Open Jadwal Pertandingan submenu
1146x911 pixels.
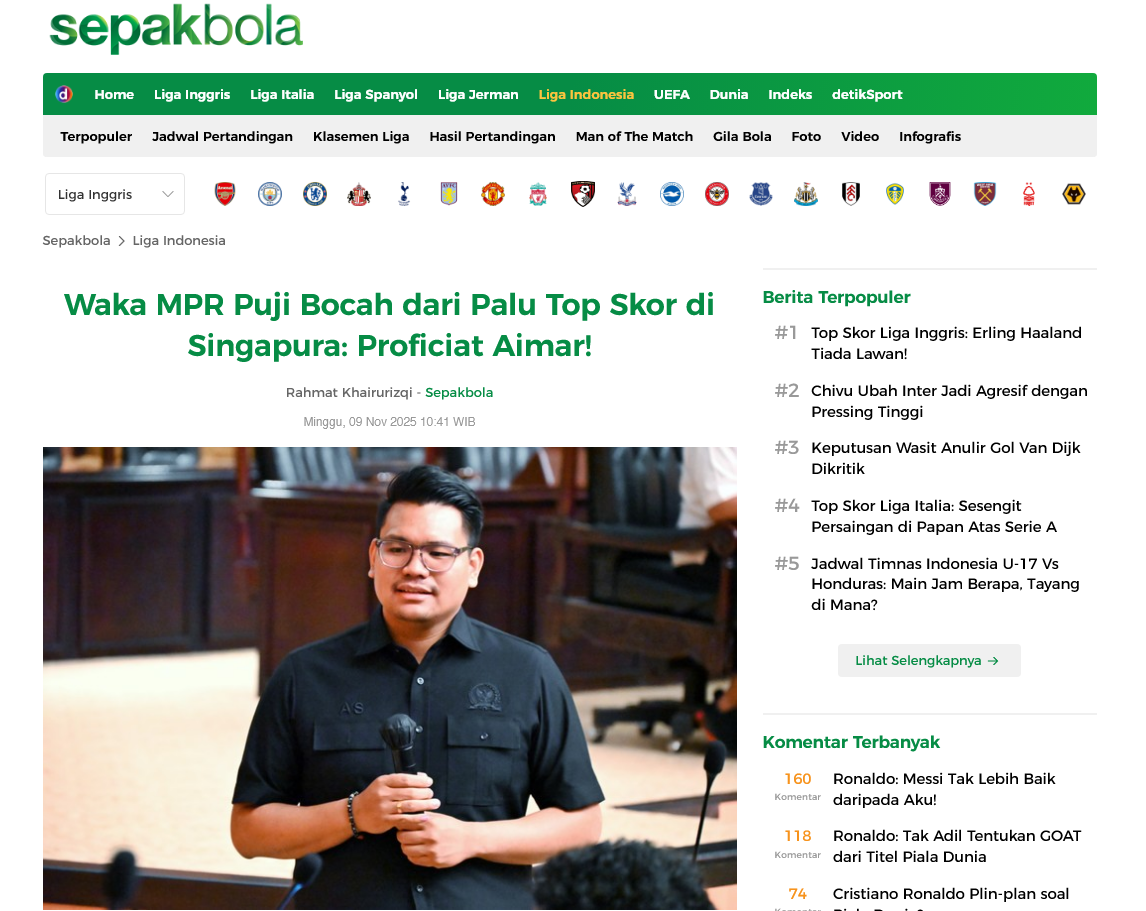(x=222, y=136)
